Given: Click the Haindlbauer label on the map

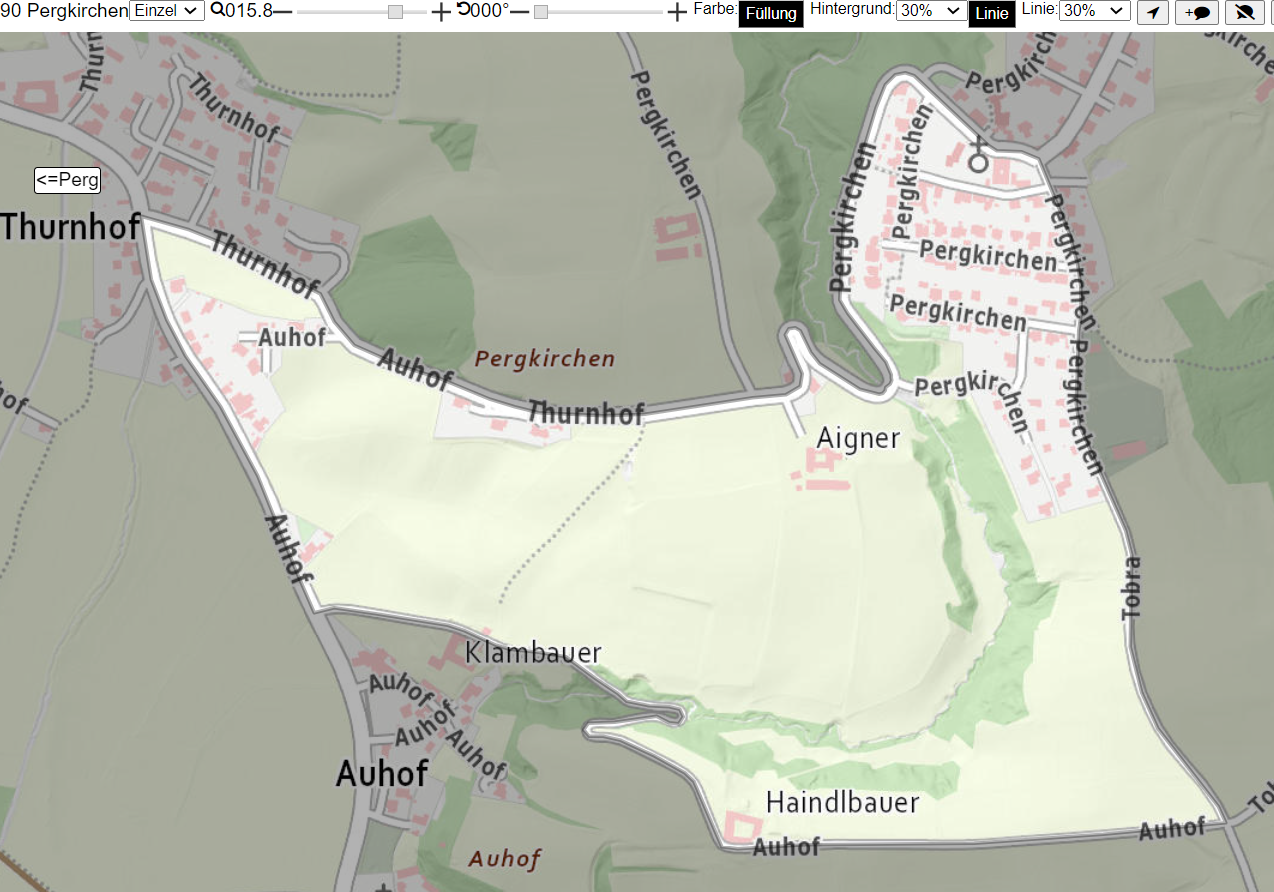Looking at the screenshot, I should [842, 801].
